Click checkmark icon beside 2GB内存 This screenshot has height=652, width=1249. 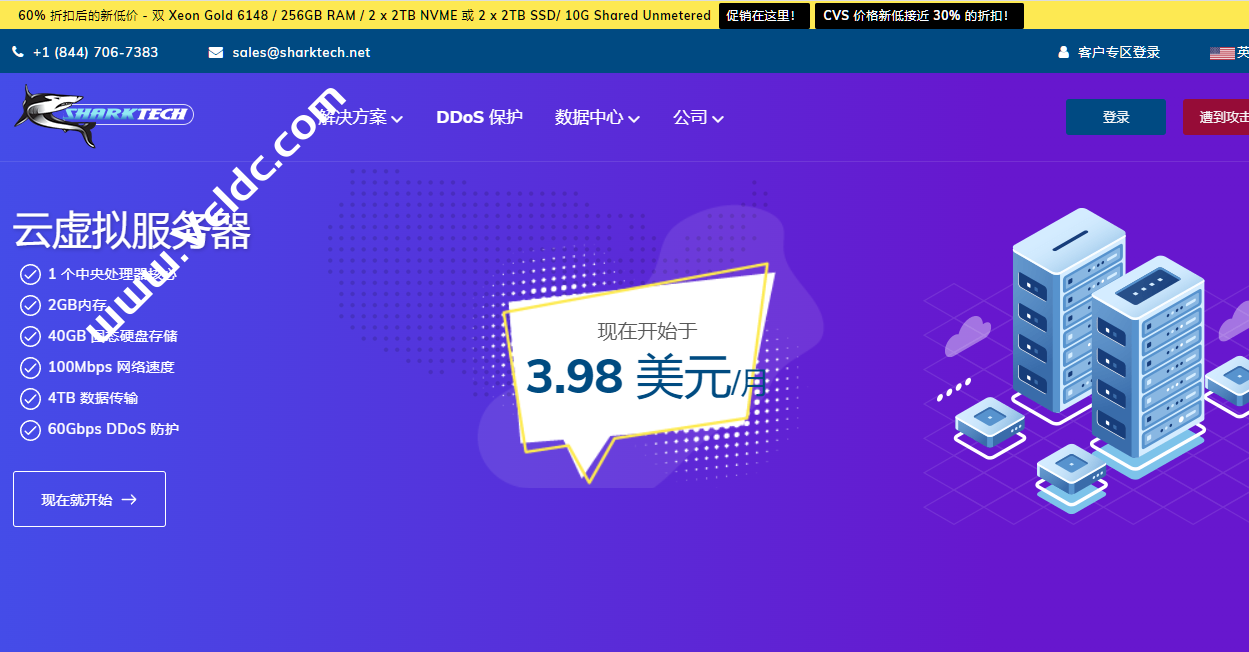point(31,305)
